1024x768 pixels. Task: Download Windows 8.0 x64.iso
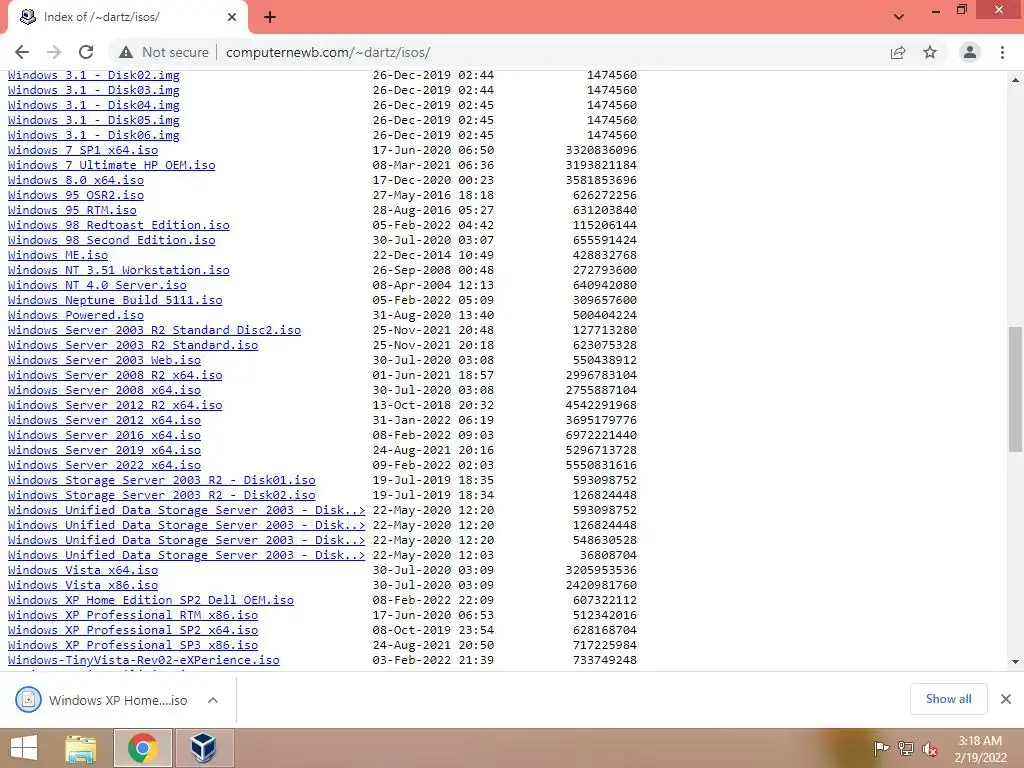[76, 180]
